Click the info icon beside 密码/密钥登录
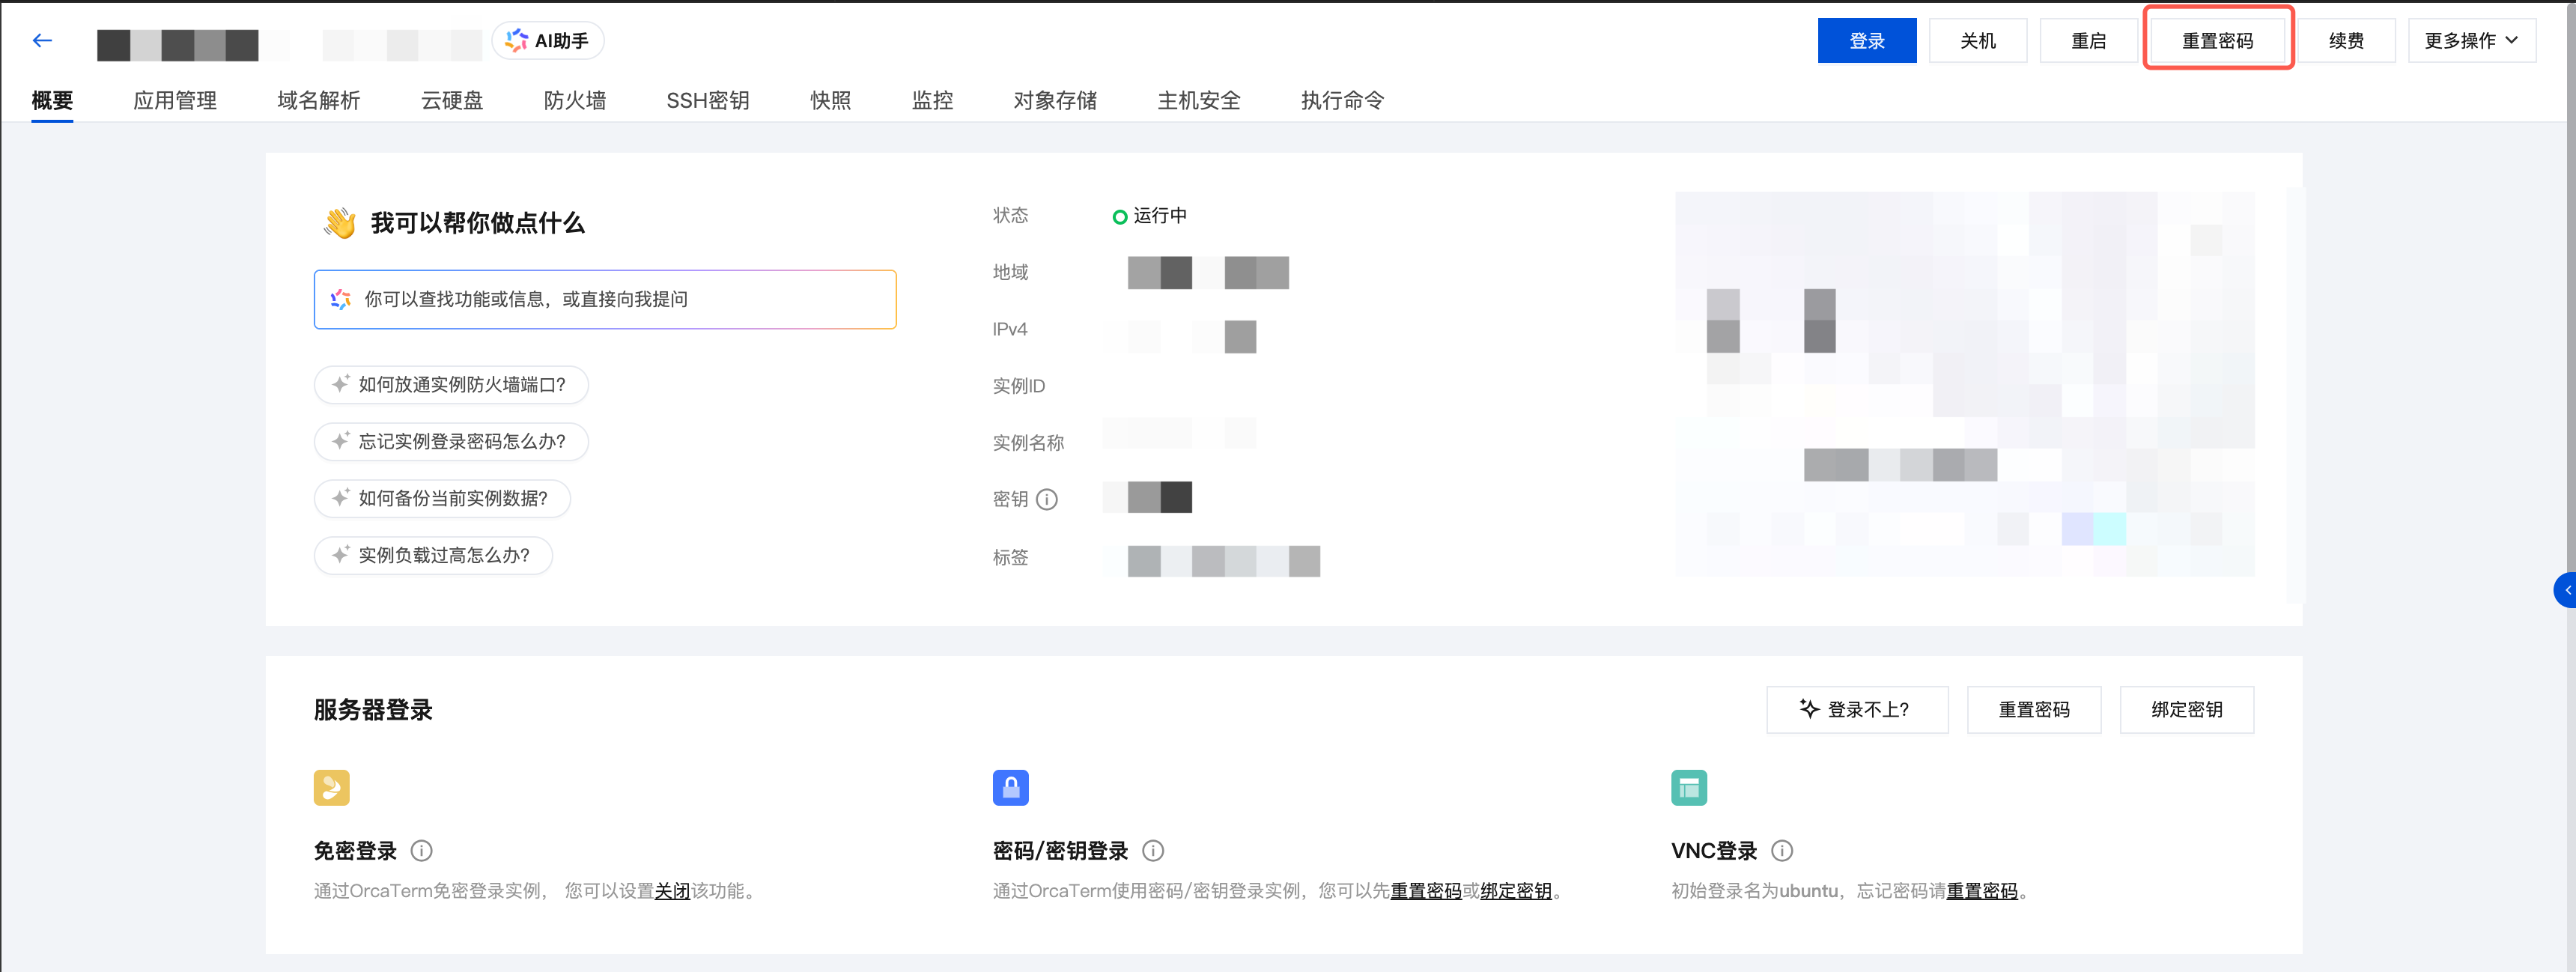 [1153, 851]
